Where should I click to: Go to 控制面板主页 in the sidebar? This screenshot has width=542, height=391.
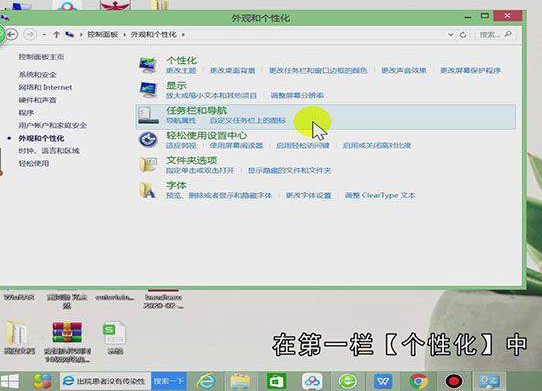click(x=41, y=57)
